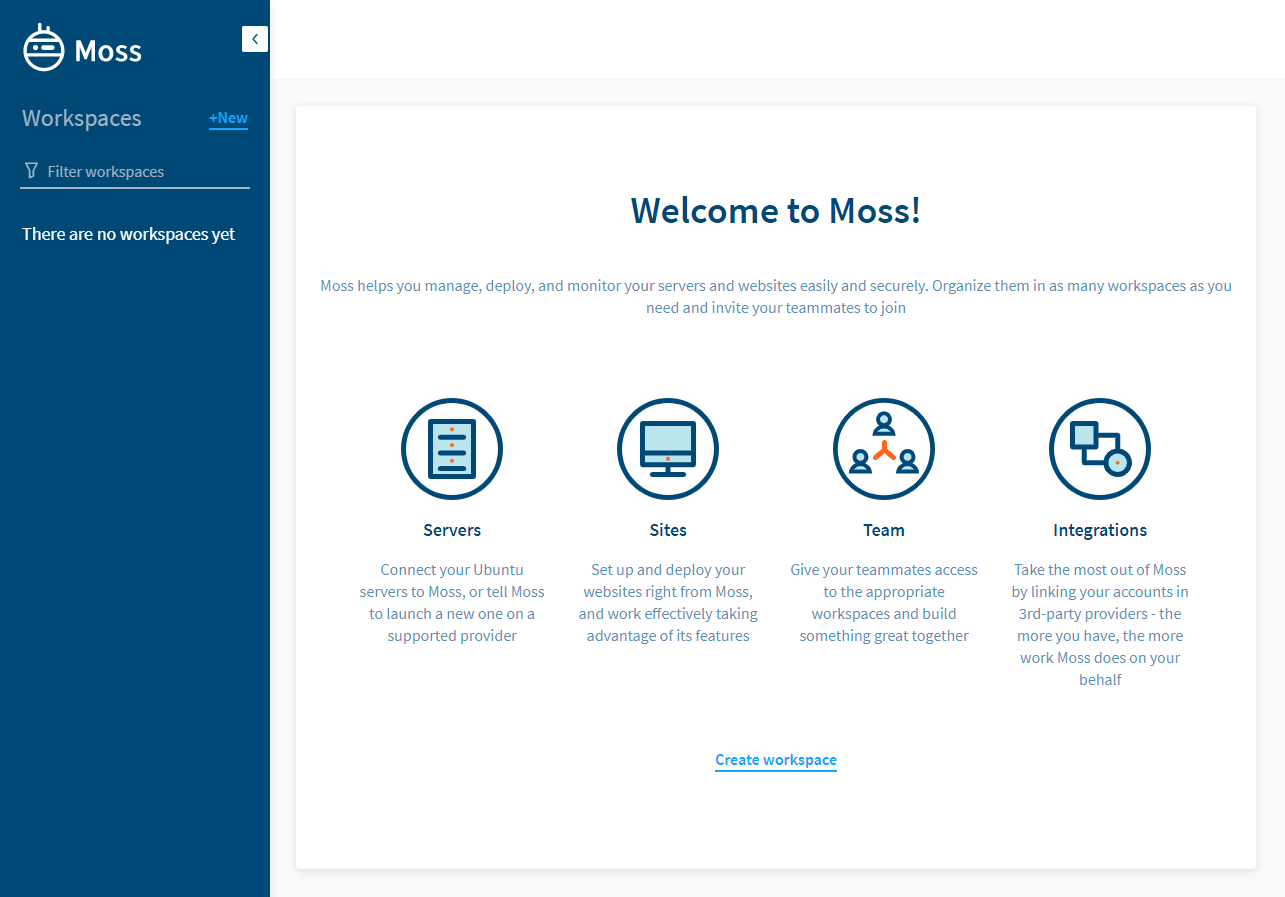1285x897 pixels.
Task: Open the Create workspace link
Action: pyautogui.click(x=776, y=760)
